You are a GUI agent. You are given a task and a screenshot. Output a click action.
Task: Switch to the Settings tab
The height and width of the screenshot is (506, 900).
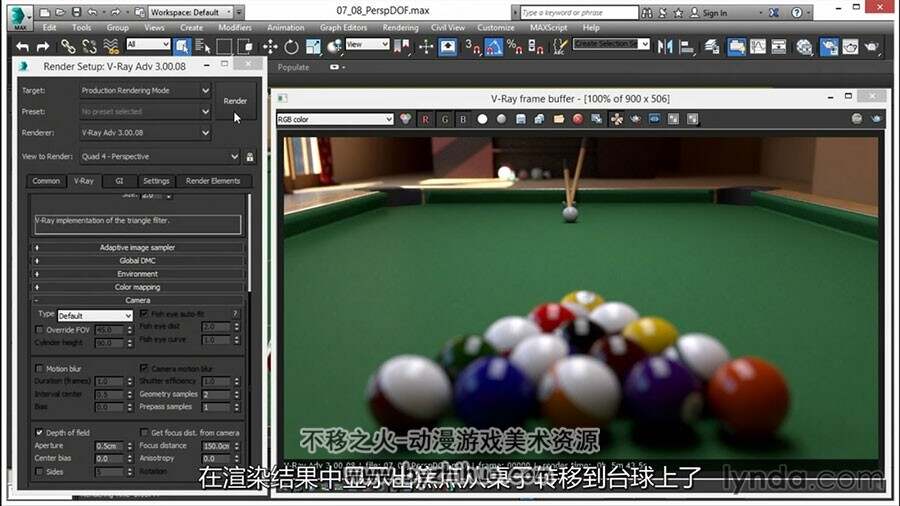coord(156,181)
